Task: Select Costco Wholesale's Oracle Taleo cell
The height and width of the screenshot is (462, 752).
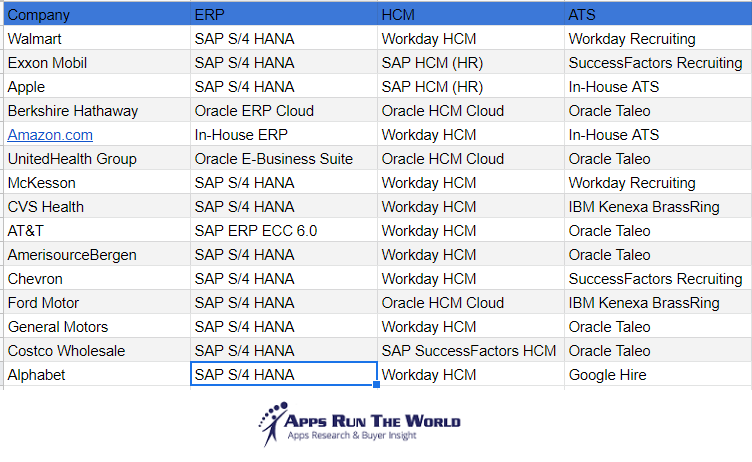Action: click(x=658, y=350)
